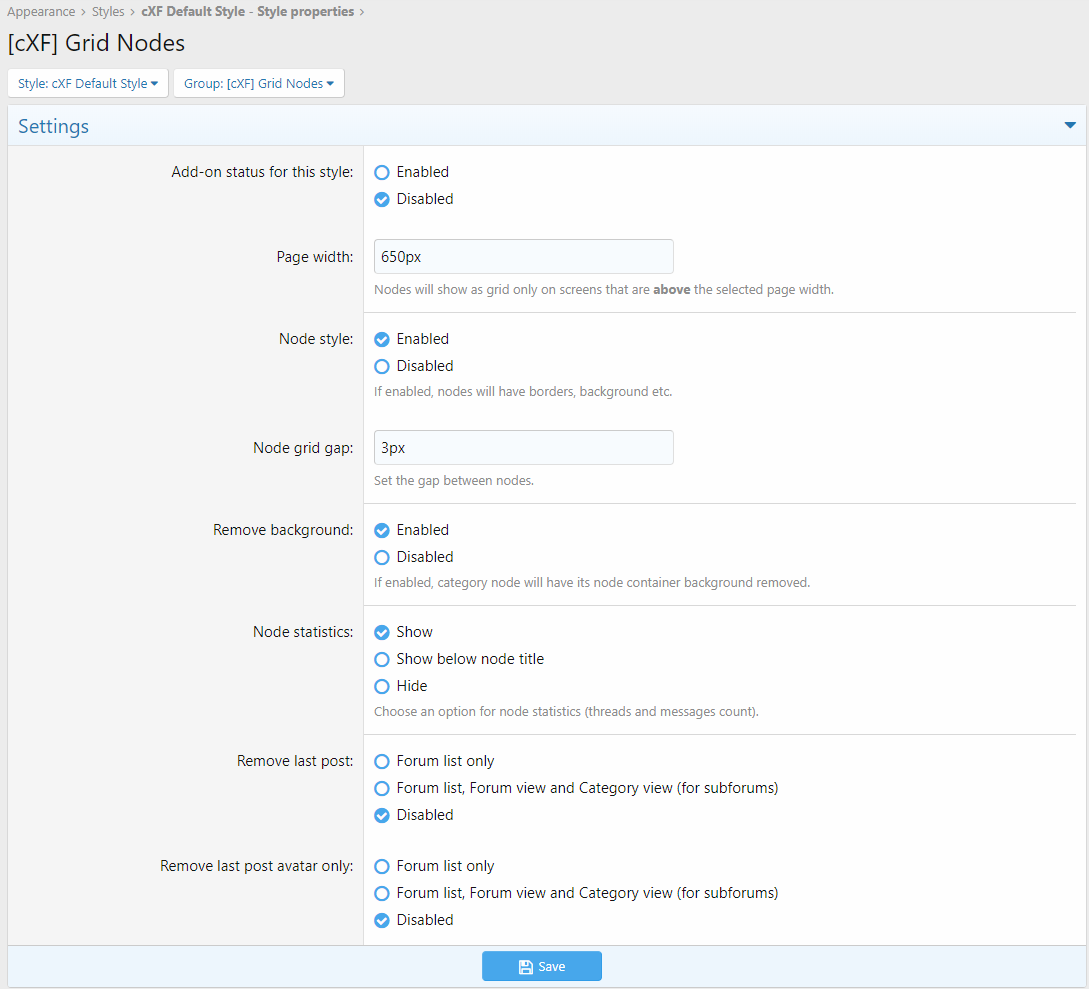
Task: Select Disabled for Node style
Action: [382, 366]
